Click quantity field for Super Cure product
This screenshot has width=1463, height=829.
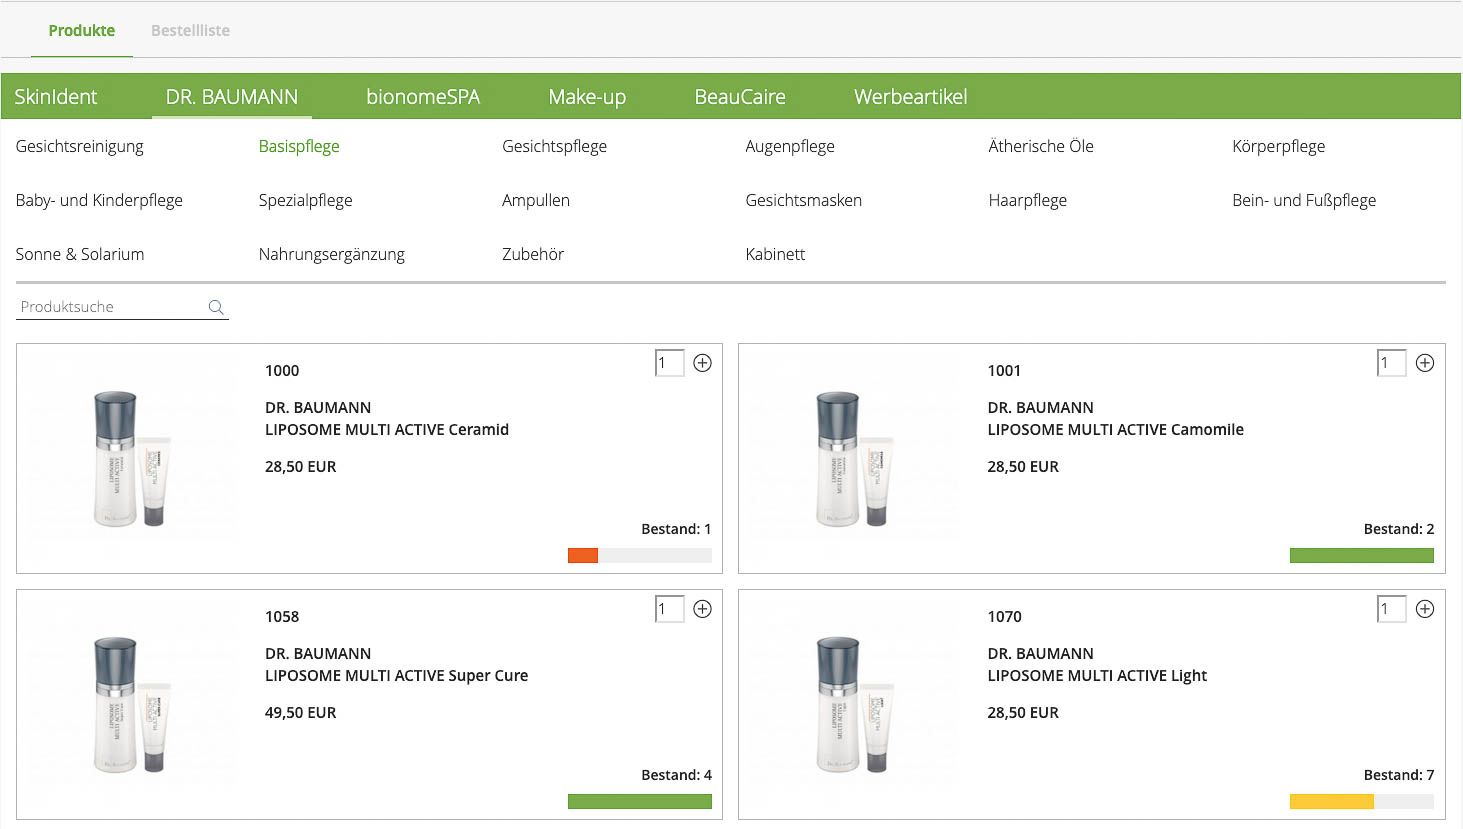(x=670, y=609)
